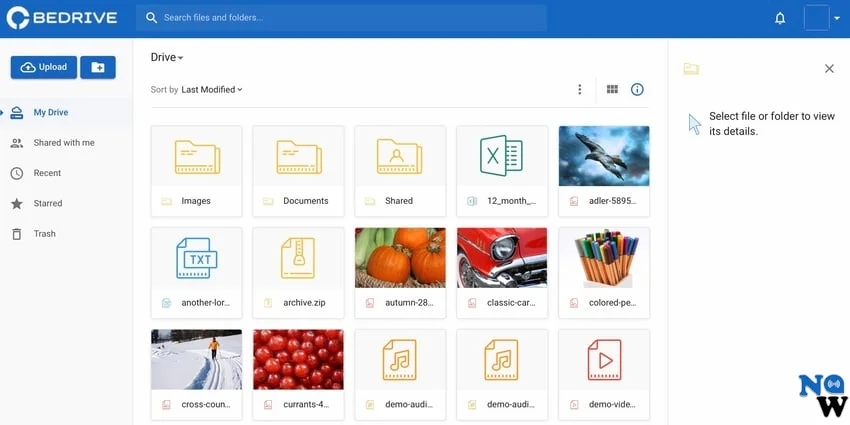Open the Trash section

pos(44,234)
